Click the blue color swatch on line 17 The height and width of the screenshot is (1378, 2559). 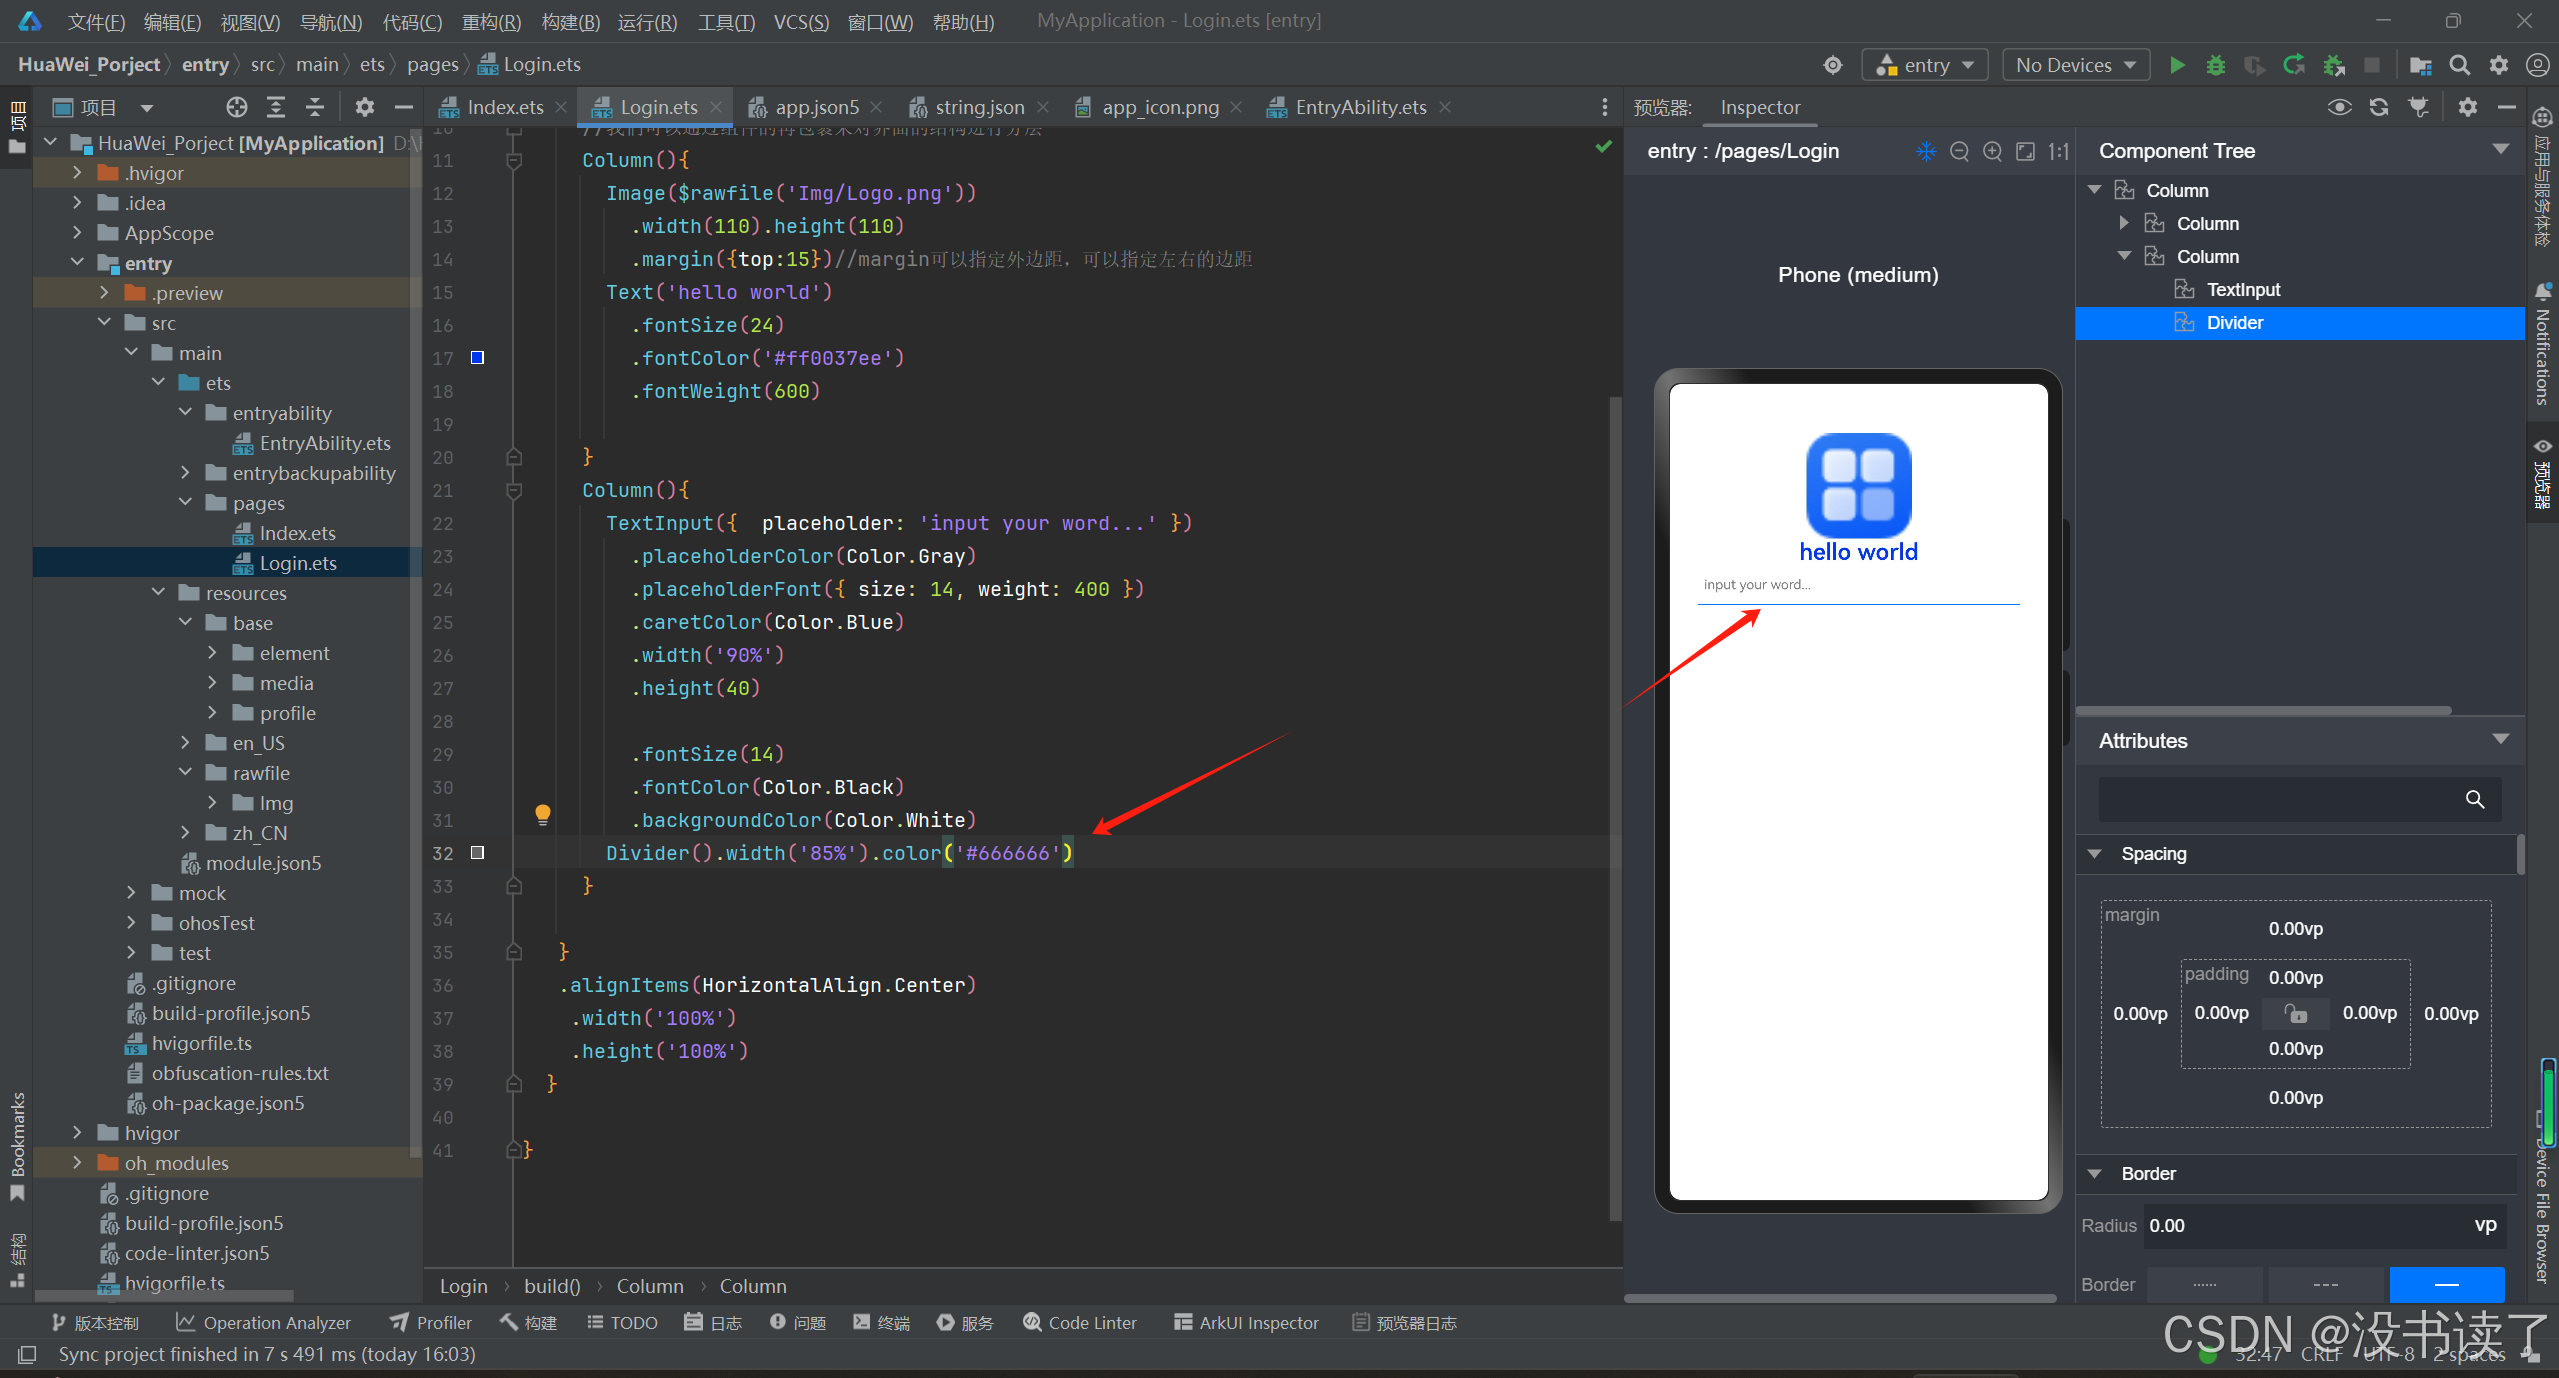click(x=478, y=358)
